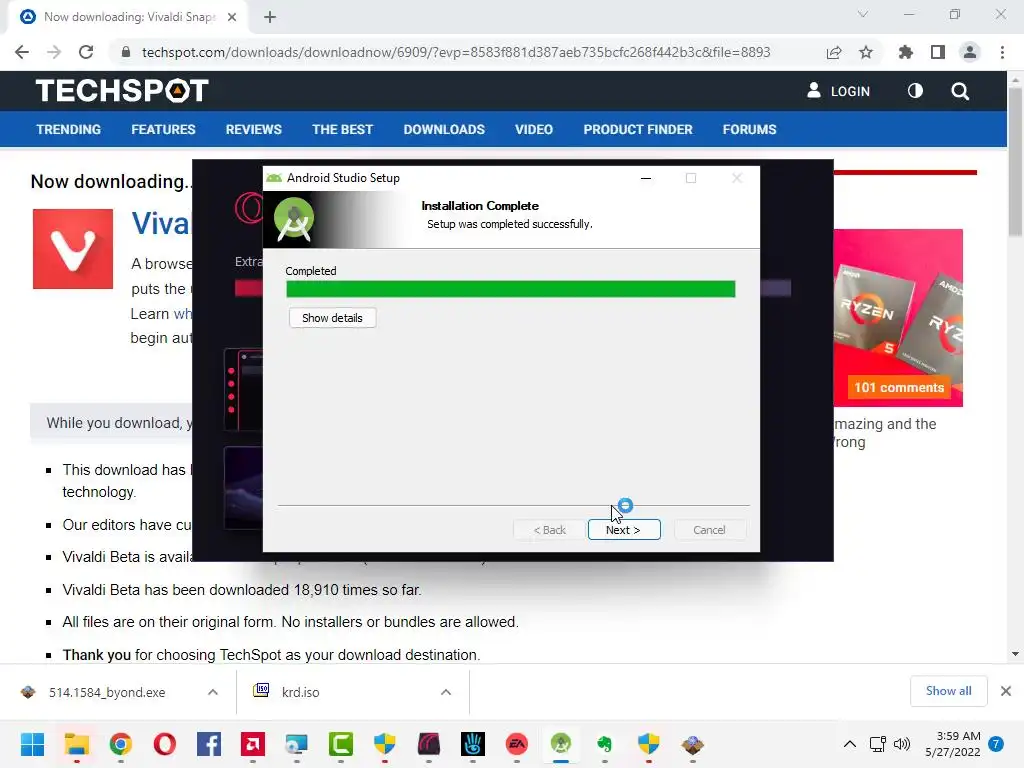Open TRENDING menu item
1024x768 pixels.
69,129
